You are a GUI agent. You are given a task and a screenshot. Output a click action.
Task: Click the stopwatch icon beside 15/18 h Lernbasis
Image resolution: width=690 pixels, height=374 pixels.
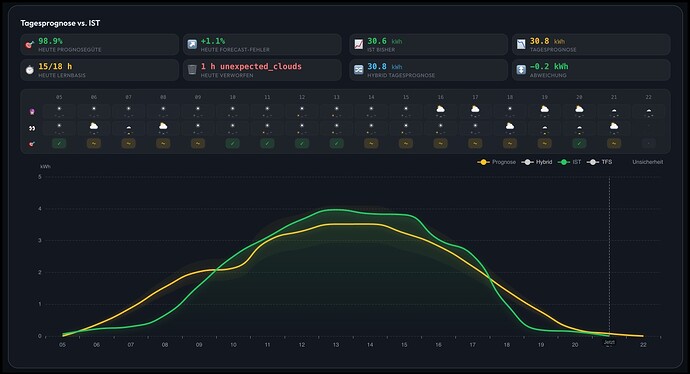[29, 70]
